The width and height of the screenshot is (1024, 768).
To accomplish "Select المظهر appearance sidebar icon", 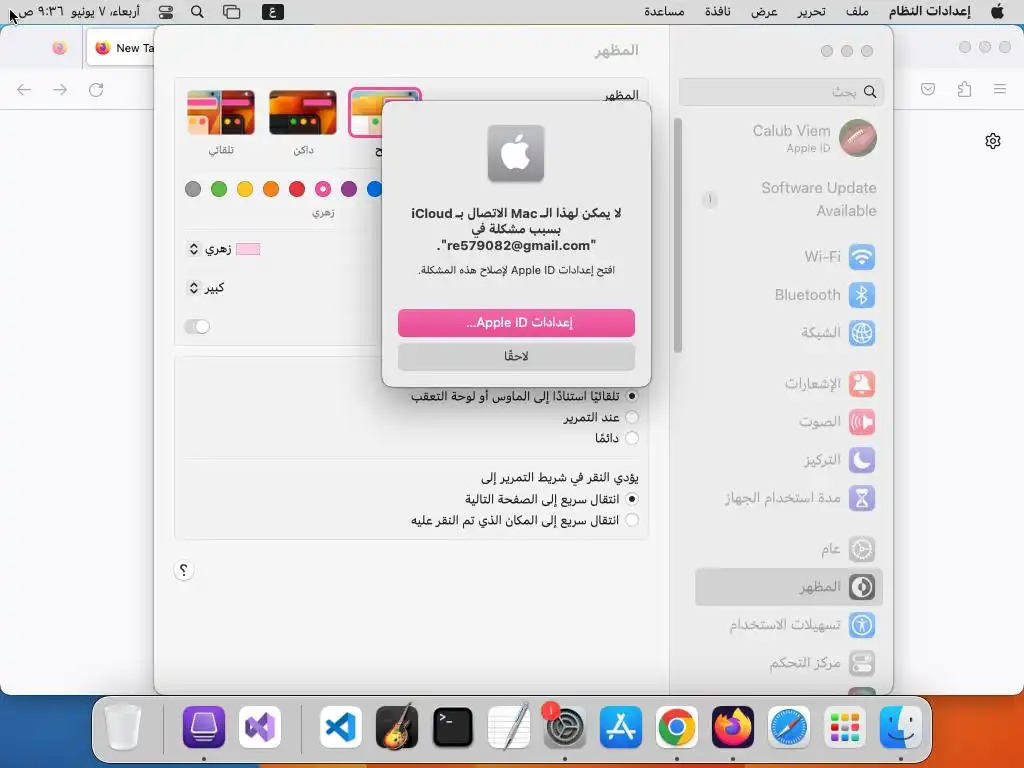I will pyautogui.click(x=861, y=587).
